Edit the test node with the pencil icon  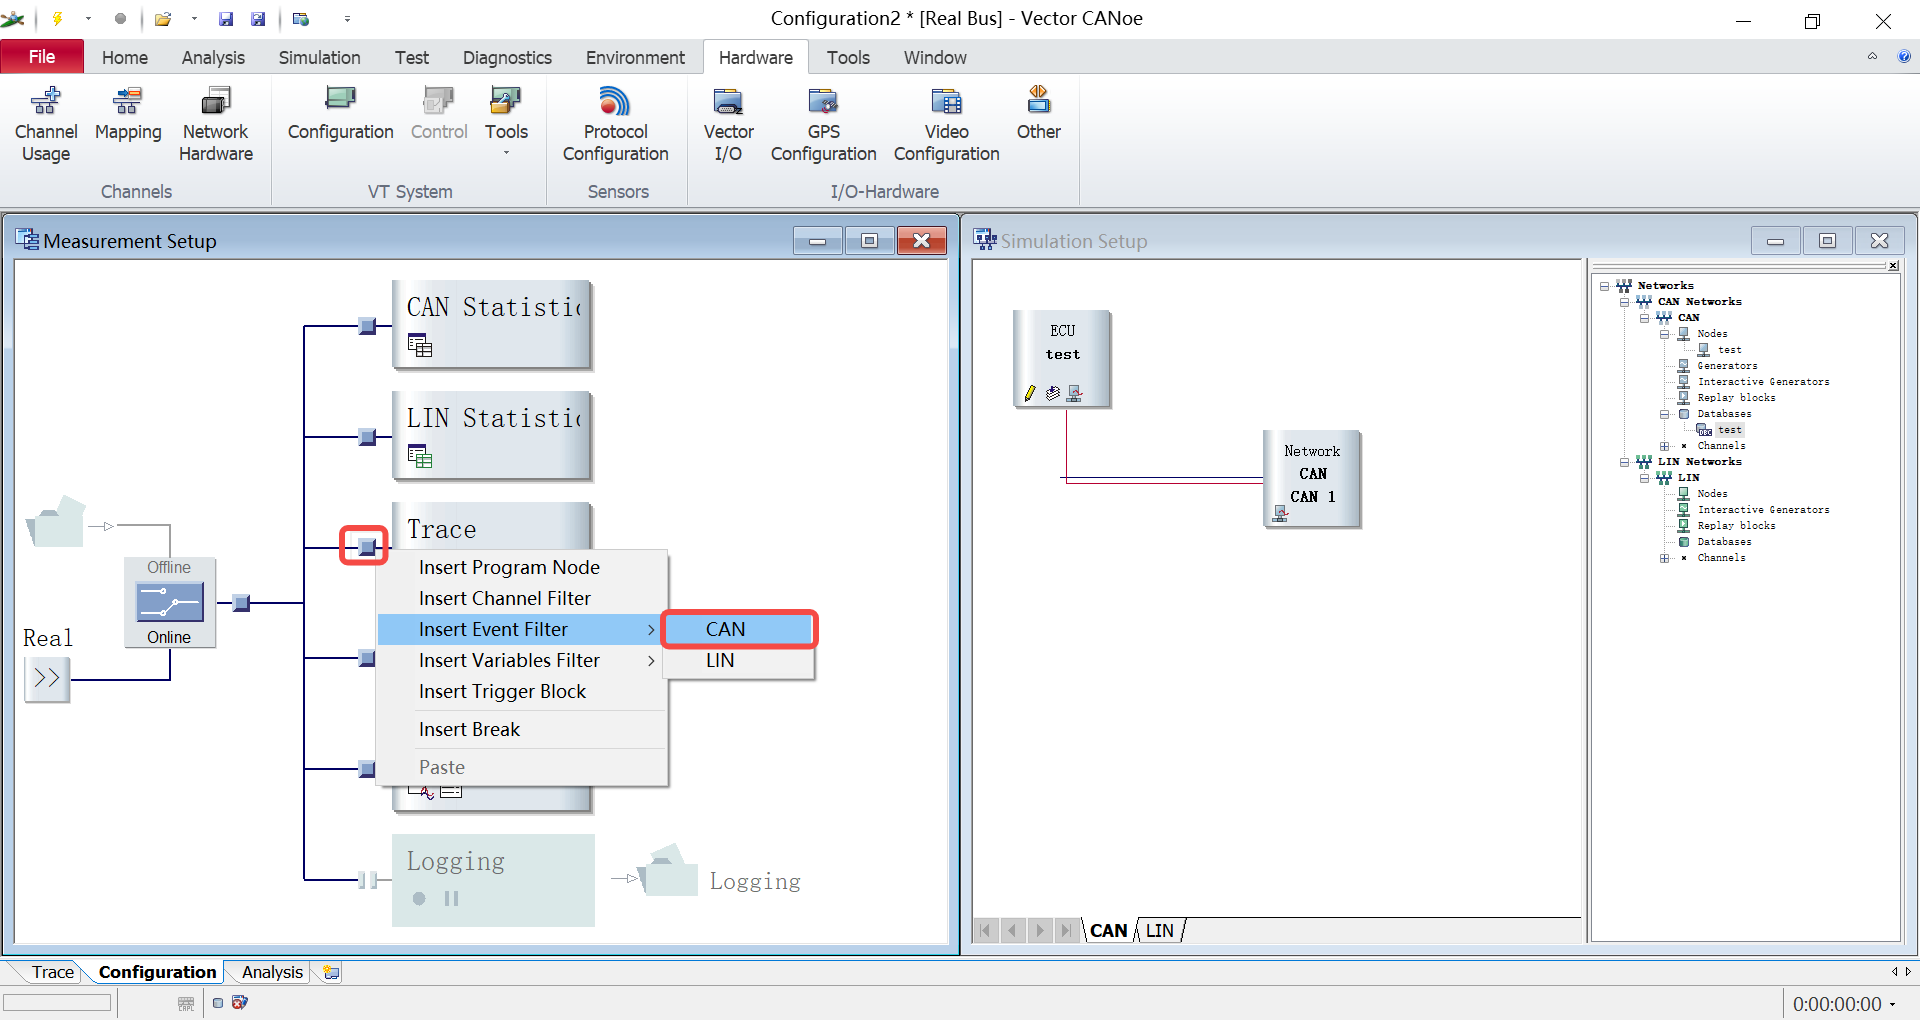click(1030, 393)
